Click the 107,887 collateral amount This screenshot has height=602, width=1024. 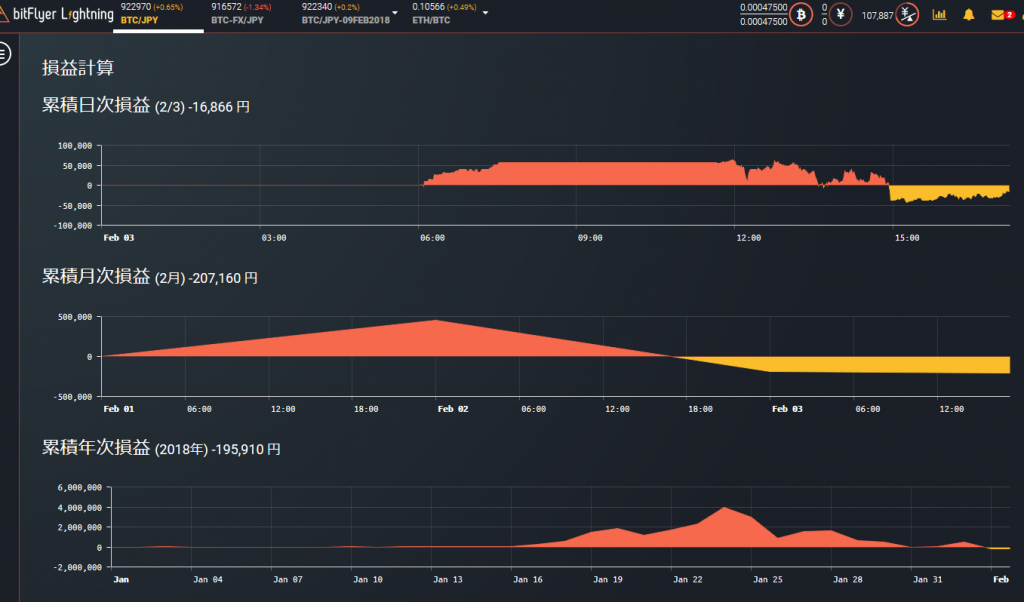click(876, 16)
